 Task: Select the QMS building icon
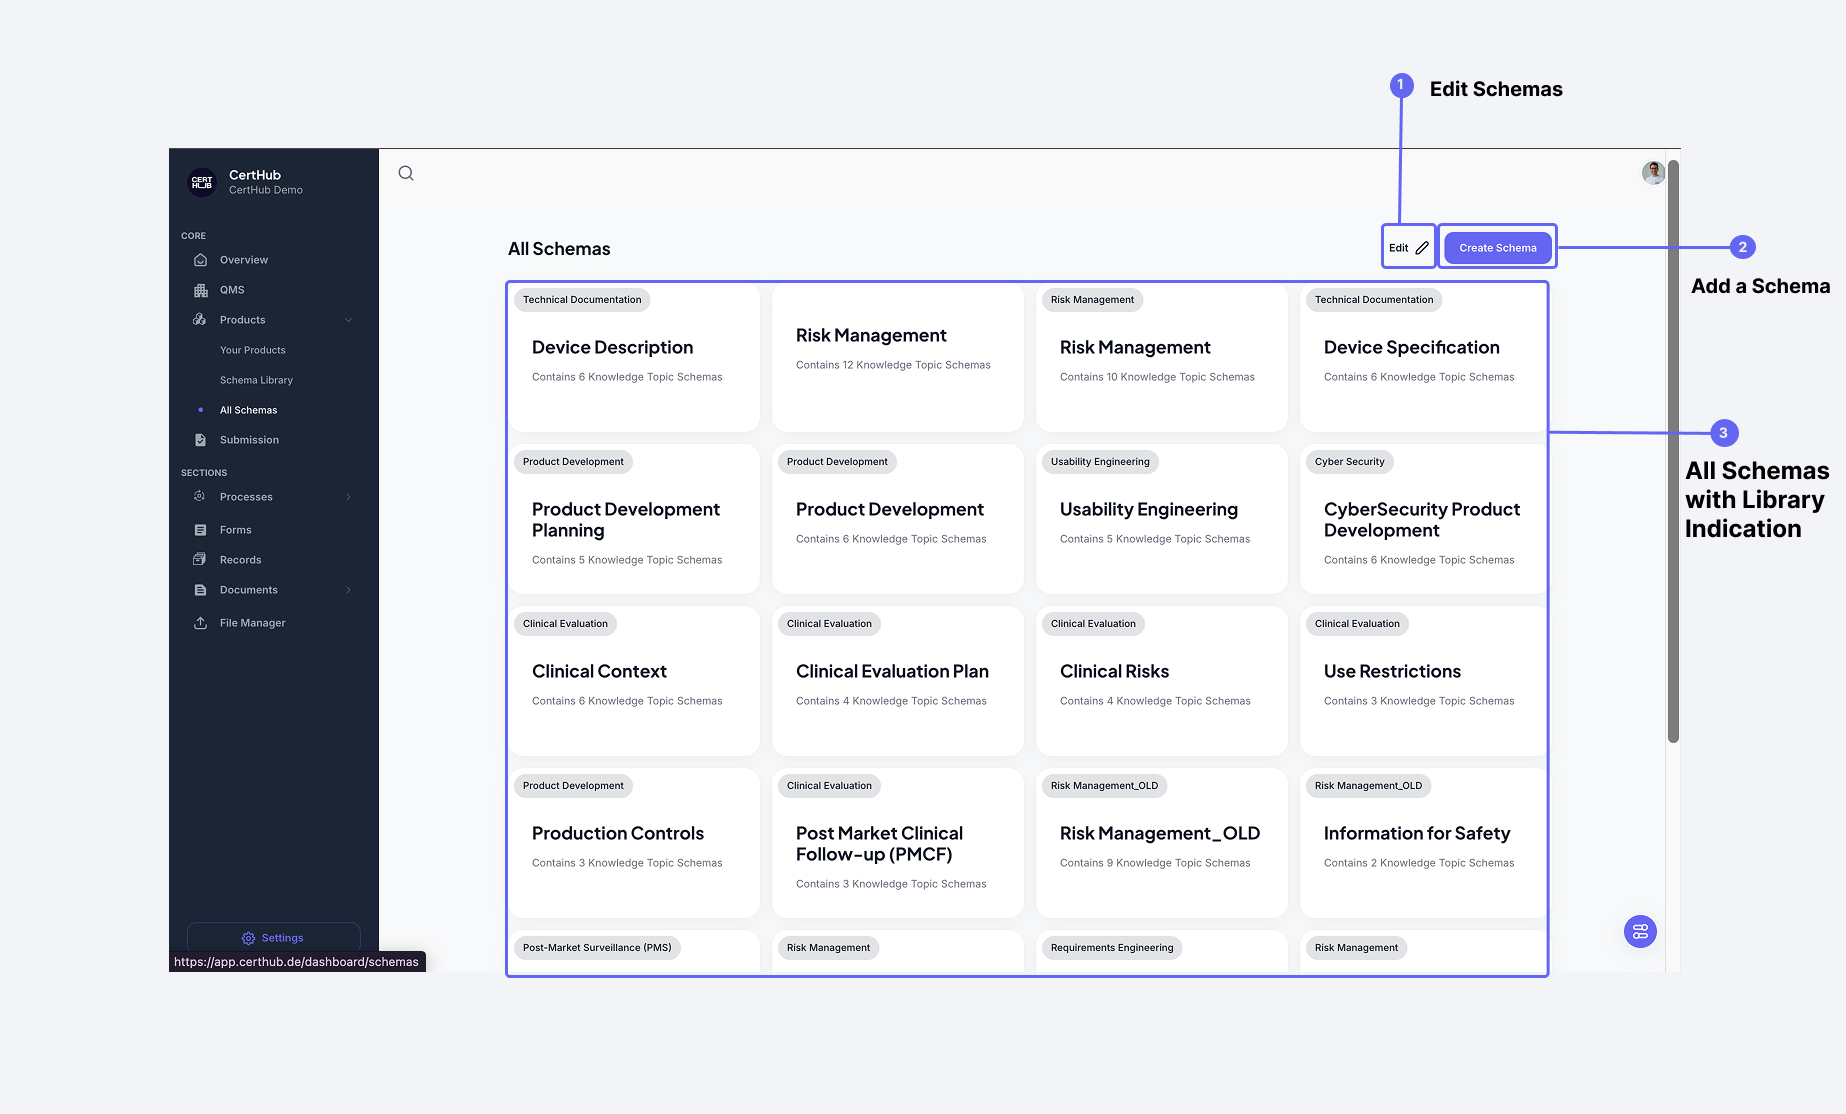point(201,289)
